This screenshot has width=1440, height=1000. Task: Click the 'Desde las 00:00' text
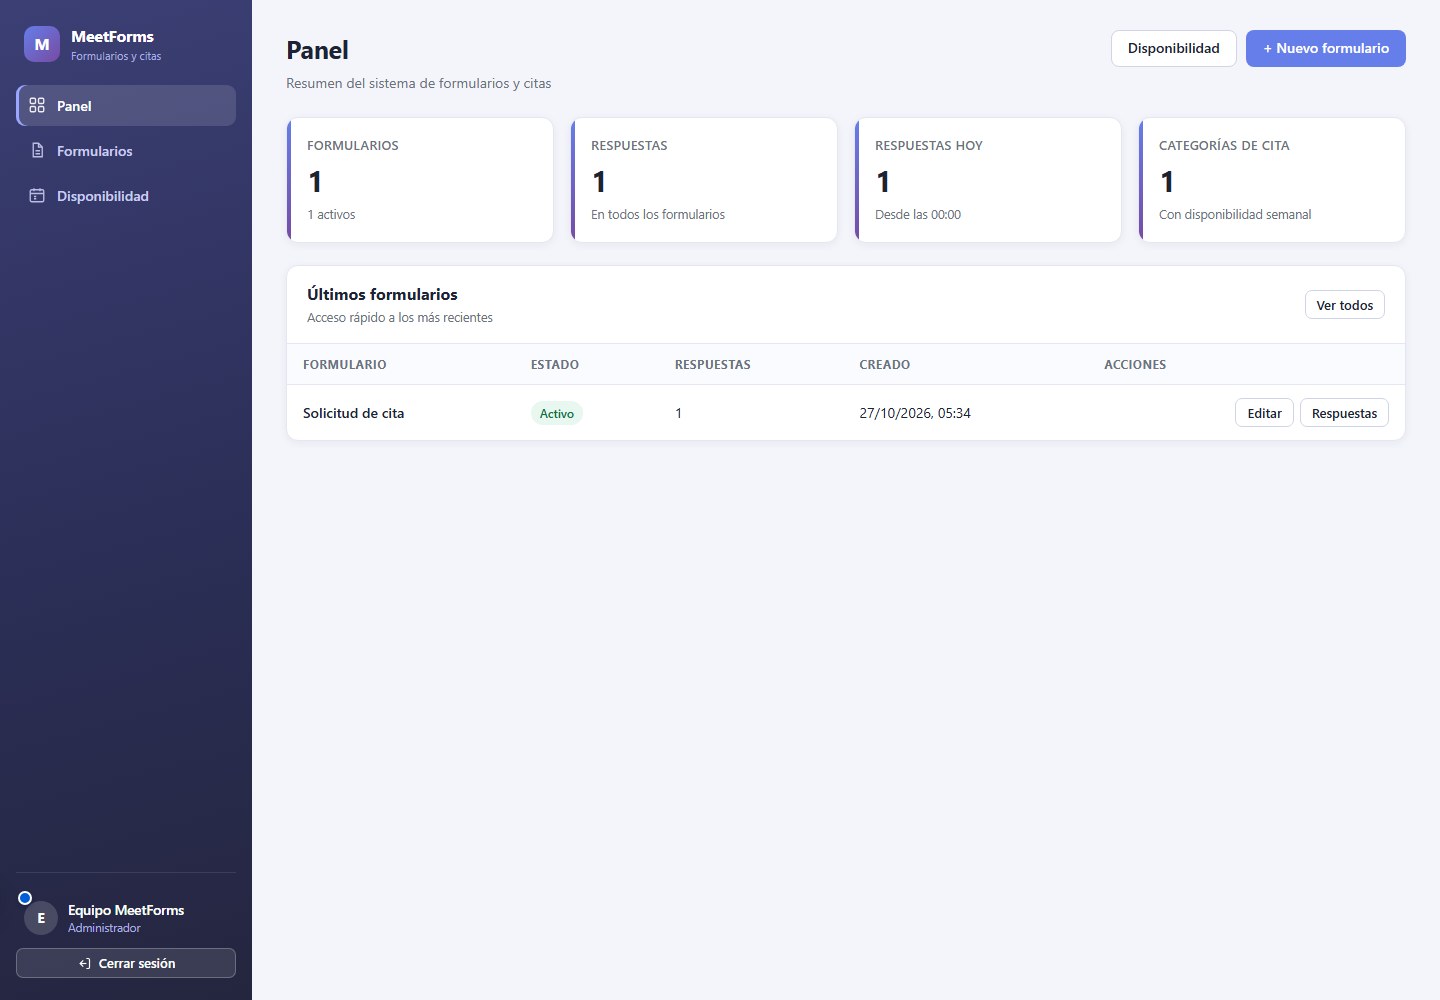tap(918, 214)
